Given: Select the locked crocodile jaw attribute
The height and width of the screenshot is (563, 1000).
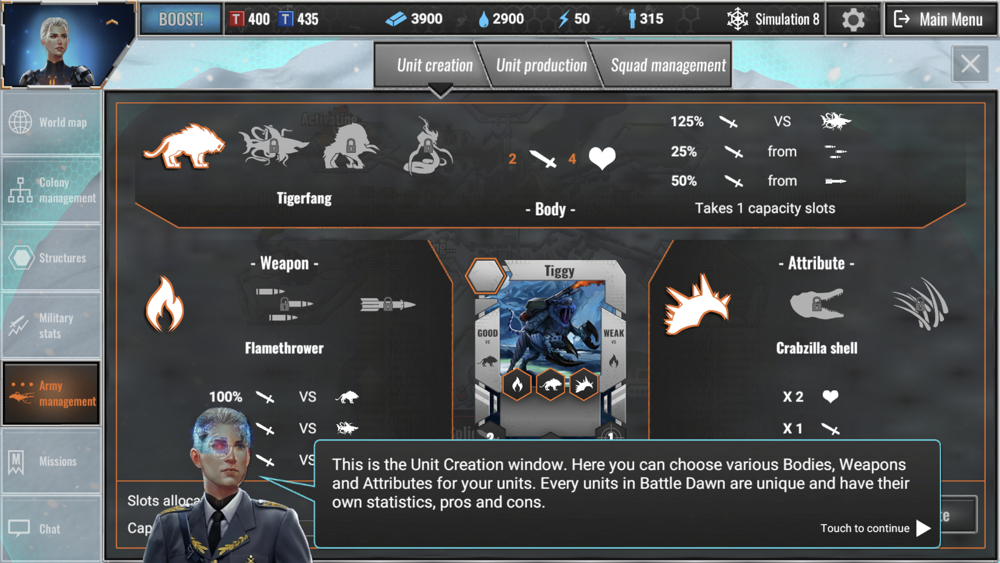Looking at the screenshot, I should click(817, 304).
